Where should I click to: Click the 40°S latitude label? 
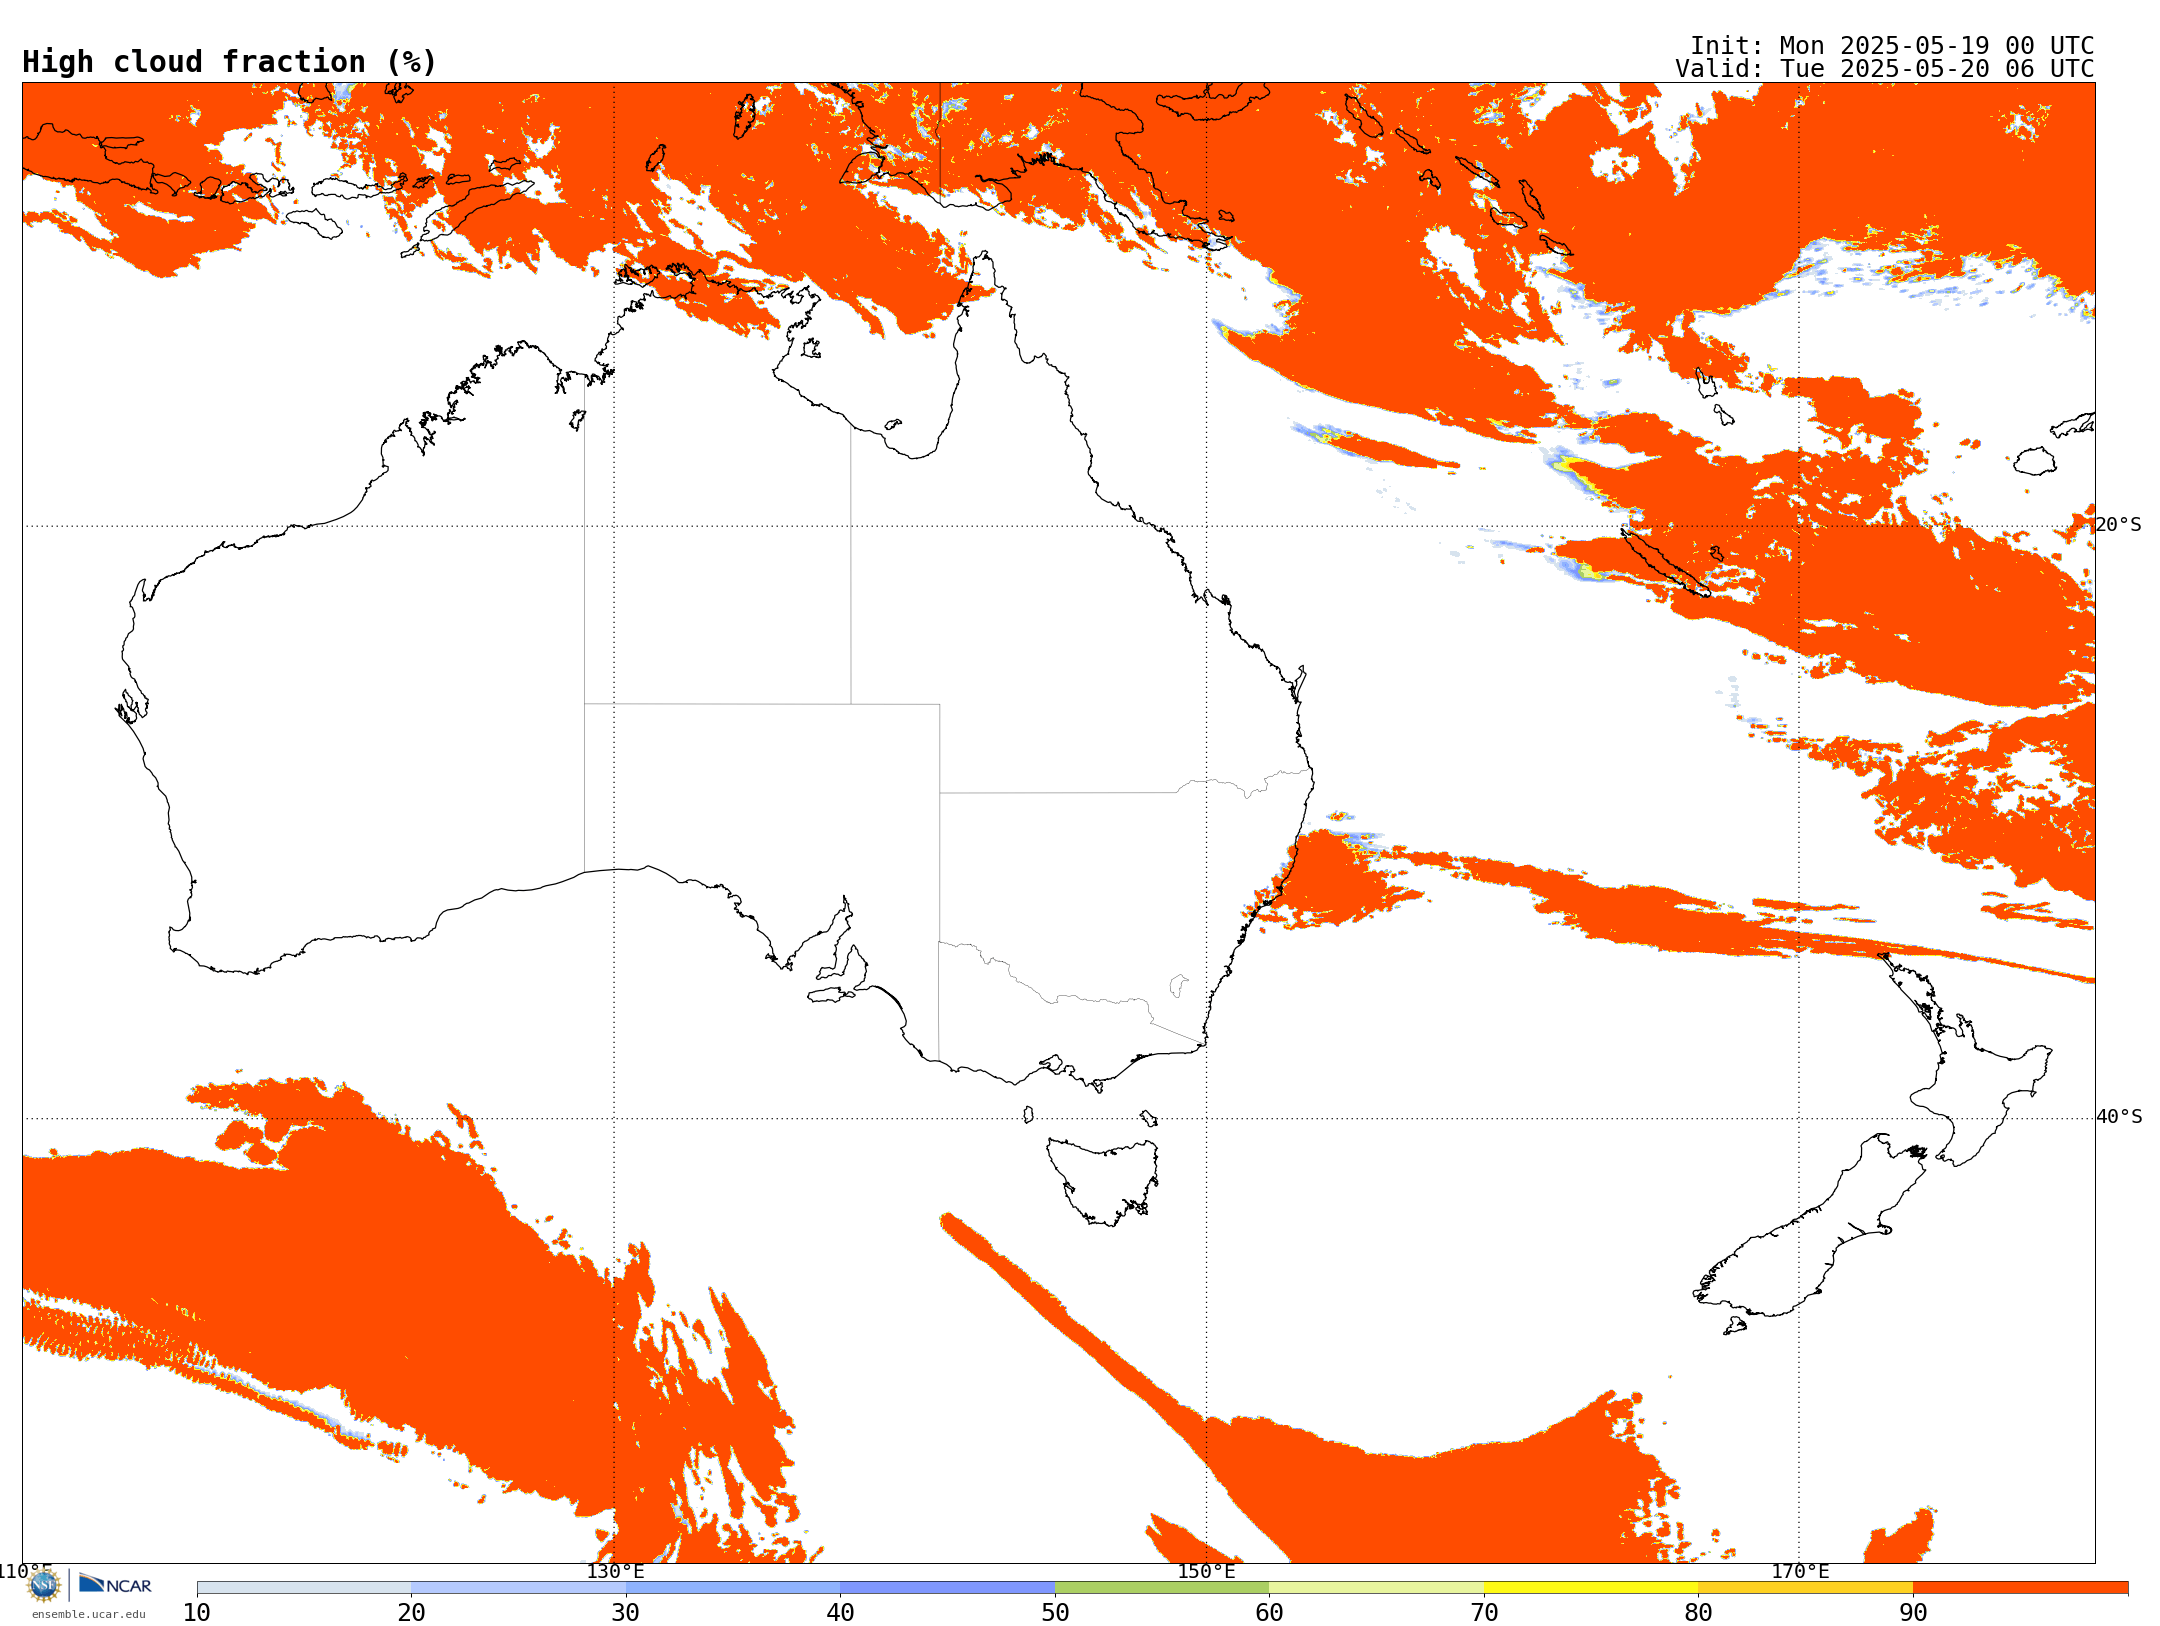coord(2119,1117)
